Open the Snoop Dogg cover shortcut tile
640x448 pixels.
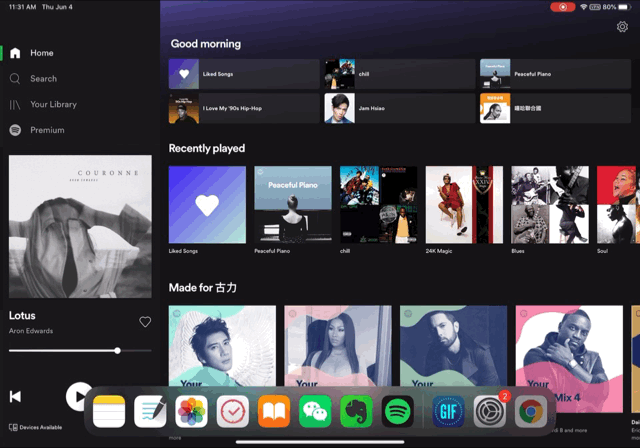[x=556, y=108]
